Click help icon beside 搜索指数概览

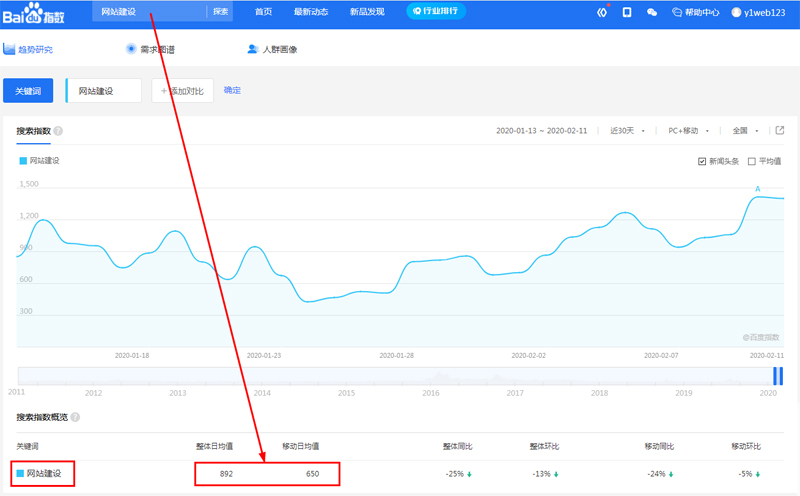click(75, 417)
